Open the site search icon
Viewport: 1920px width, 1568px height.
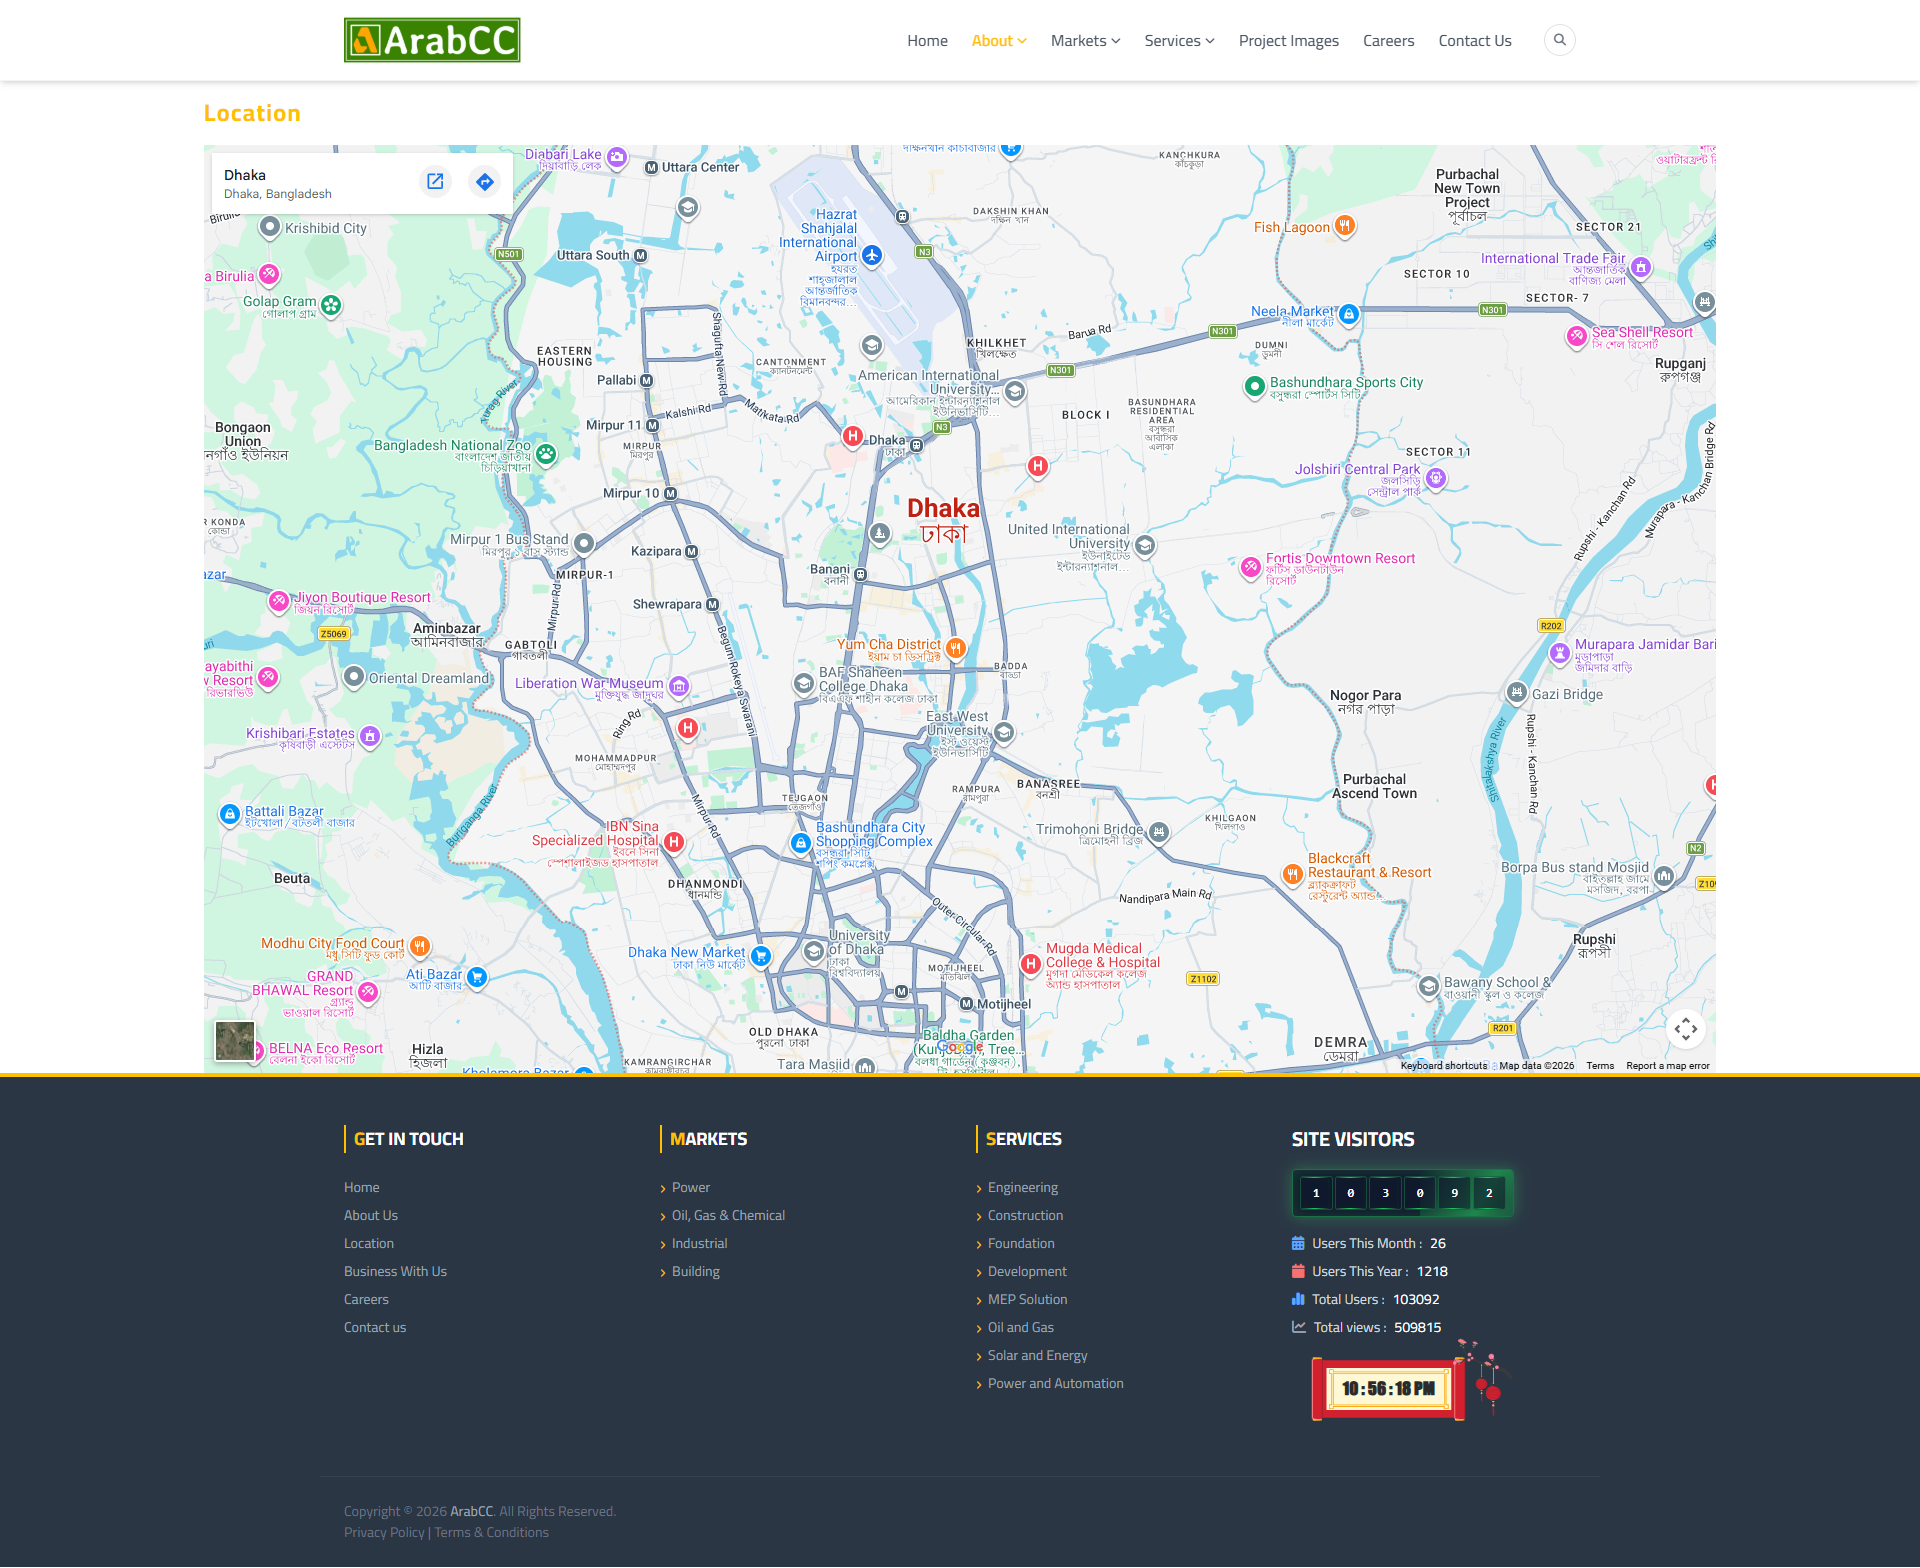pyautogui.click(x=1560, y=40)
